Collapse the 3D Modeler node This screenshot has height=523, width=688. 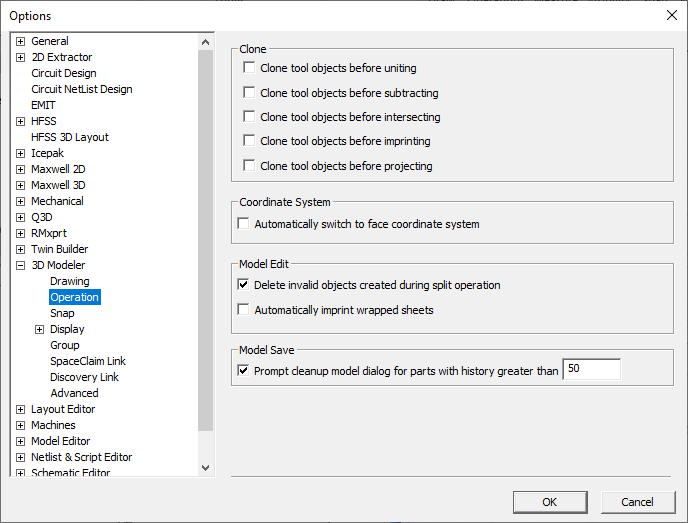pos(20,265)
